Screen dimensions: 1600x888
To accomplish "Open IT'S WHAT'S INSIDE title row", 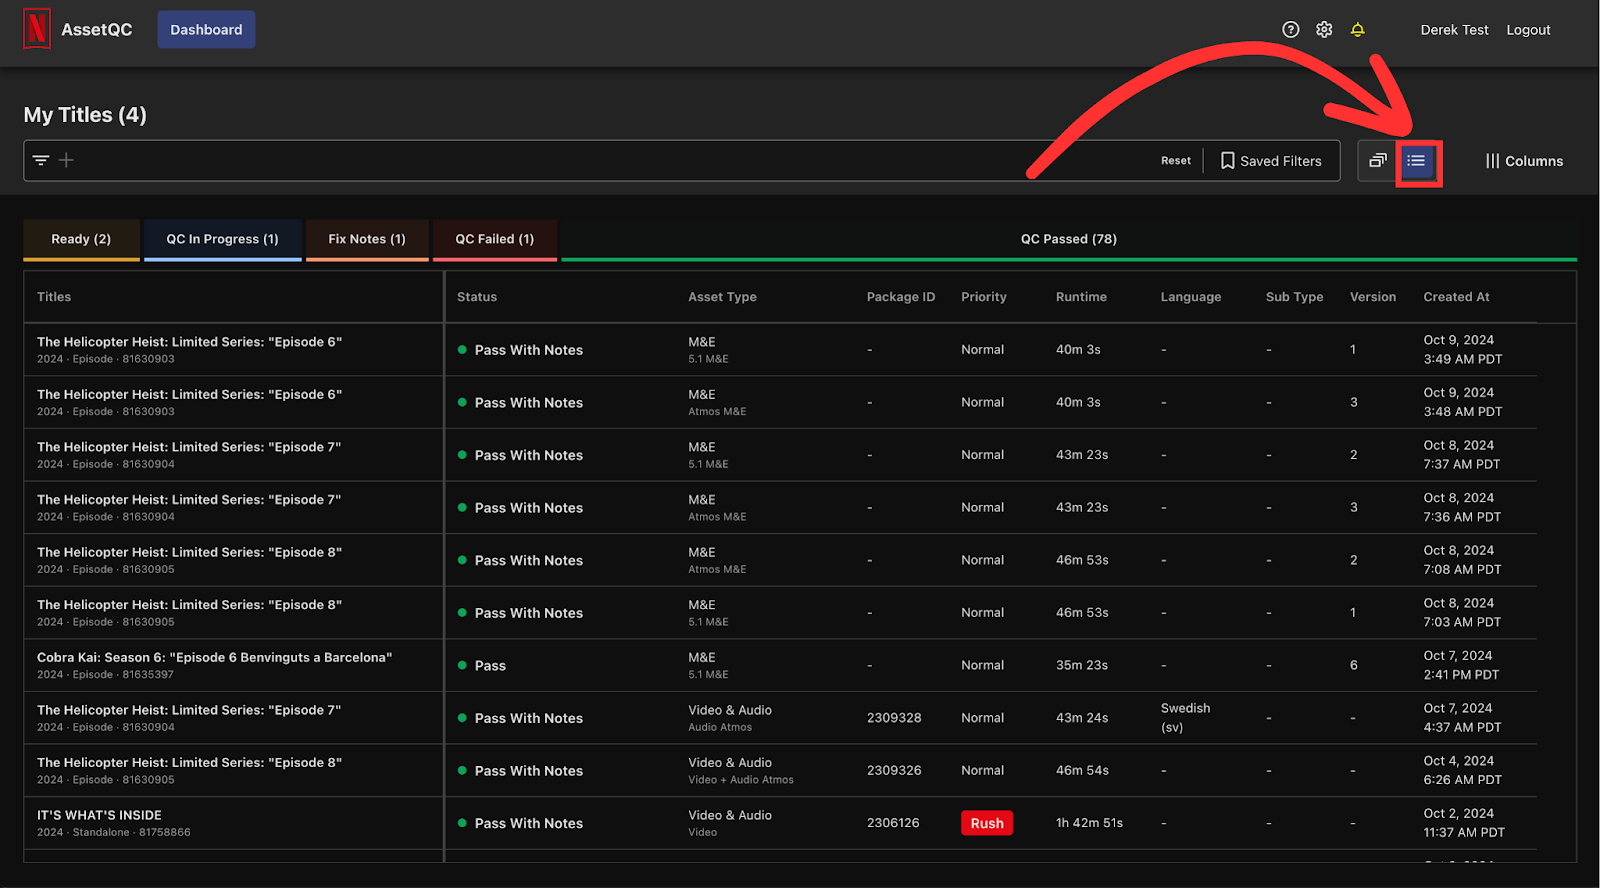I will point(99,816).
